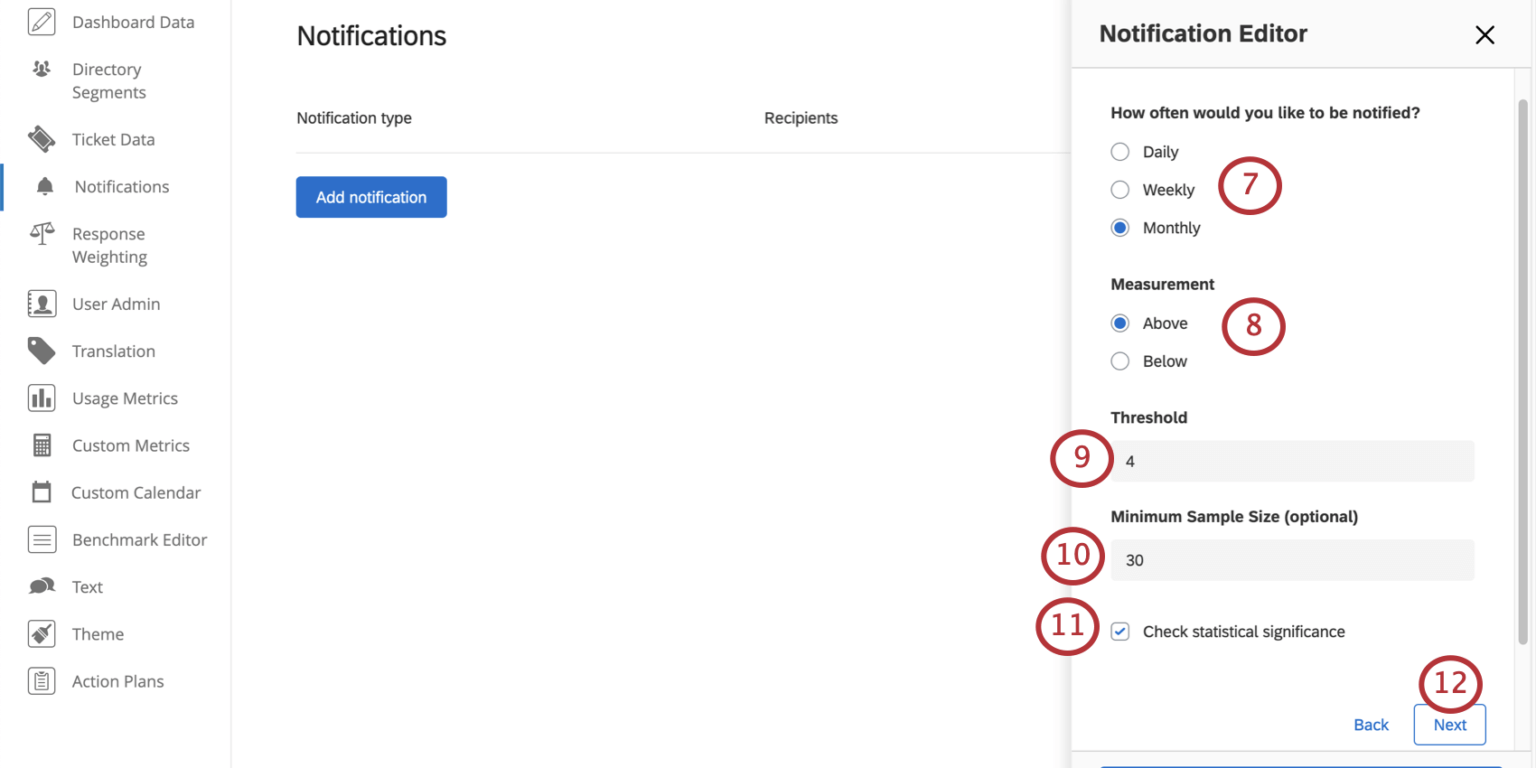This screenshot has width=1536, height=768.
Task: Select the Directory Segments icon
Action: [x=41, y=69]
